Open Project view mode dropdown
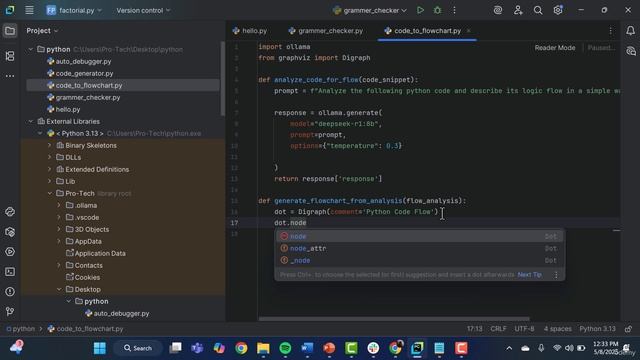 point(42,31)
